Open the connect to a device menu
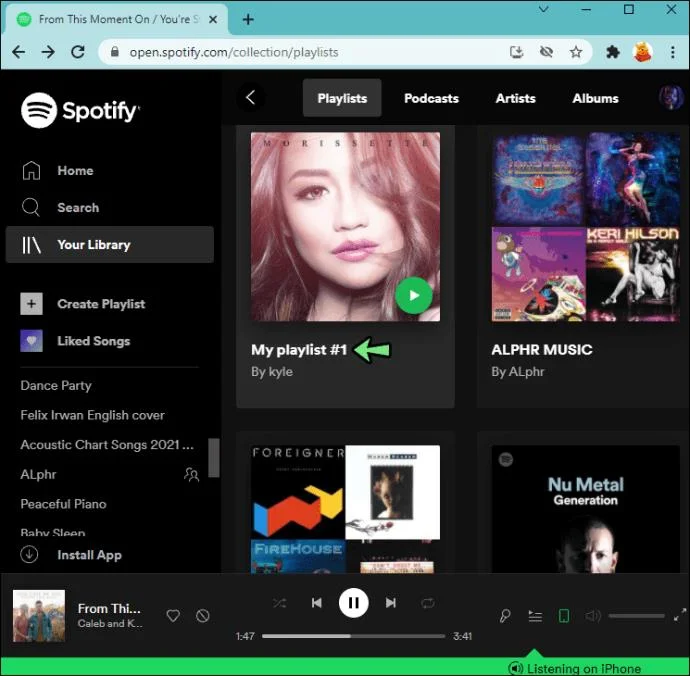690x676 pixels. pyautogui.click(x=564, y=616)
